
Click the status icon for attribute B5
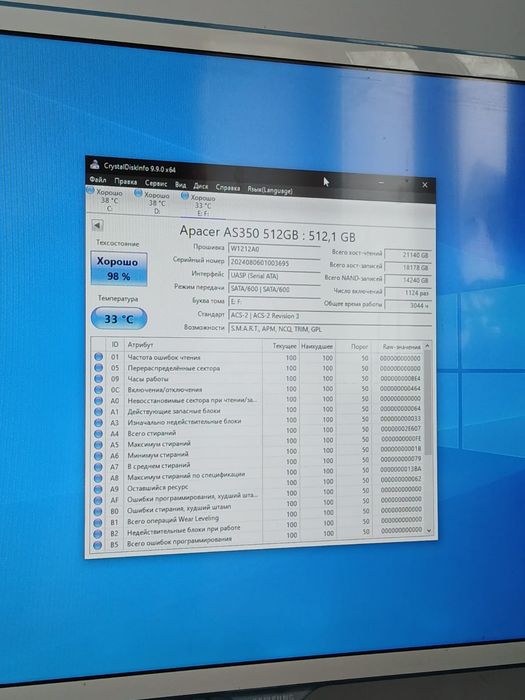99,545
